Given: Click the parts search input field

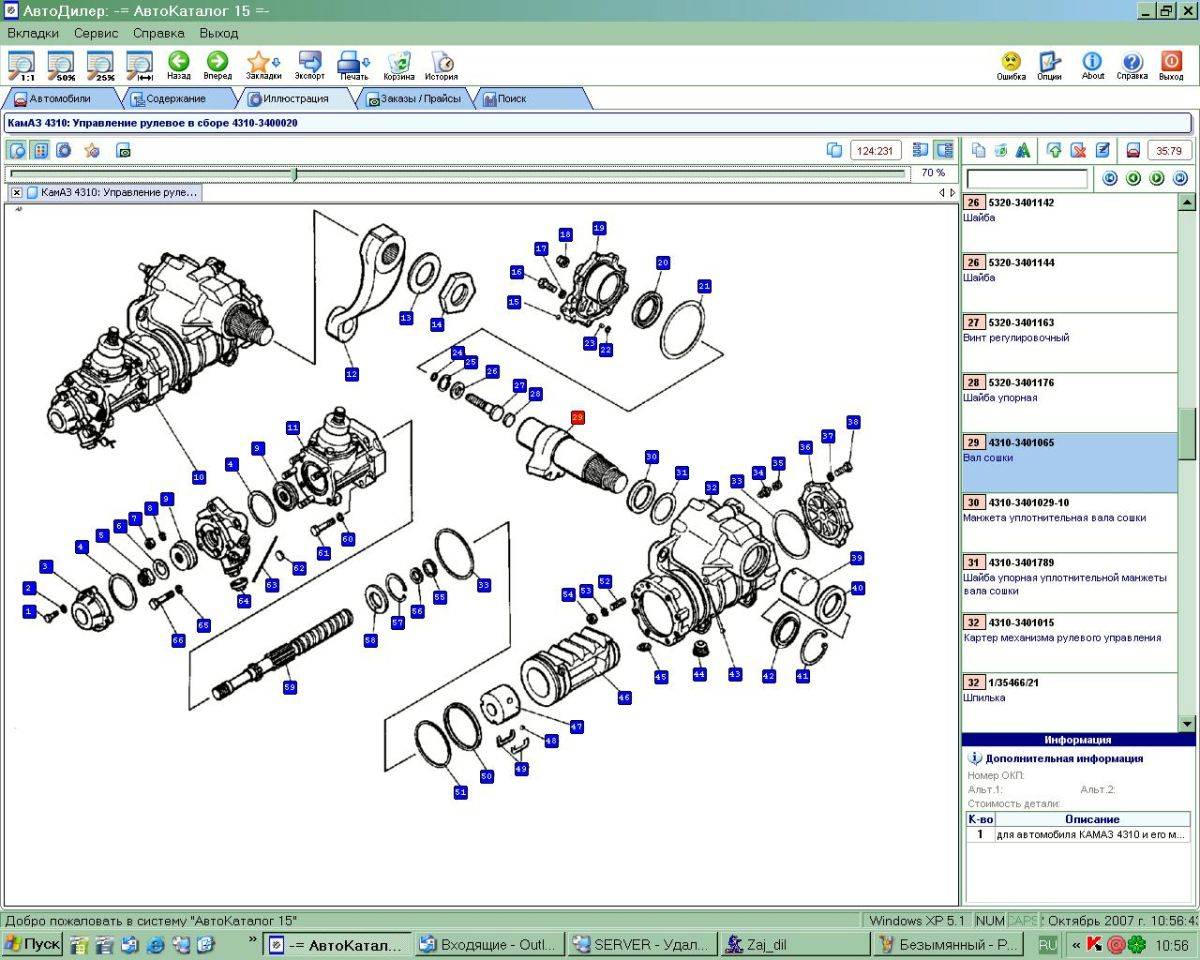Looking at the screenshot, I should pyautogui.click(x=1027, y=178).
